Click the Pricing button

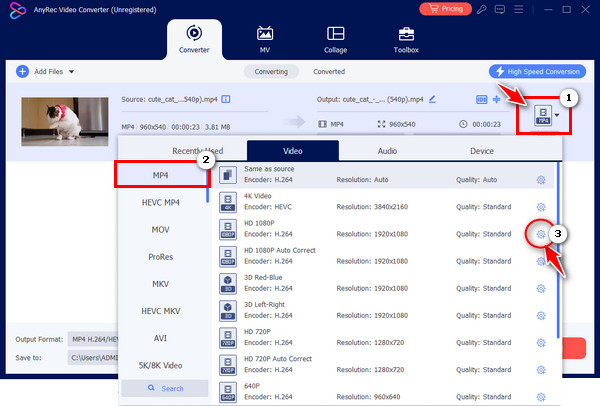[445, 9]
